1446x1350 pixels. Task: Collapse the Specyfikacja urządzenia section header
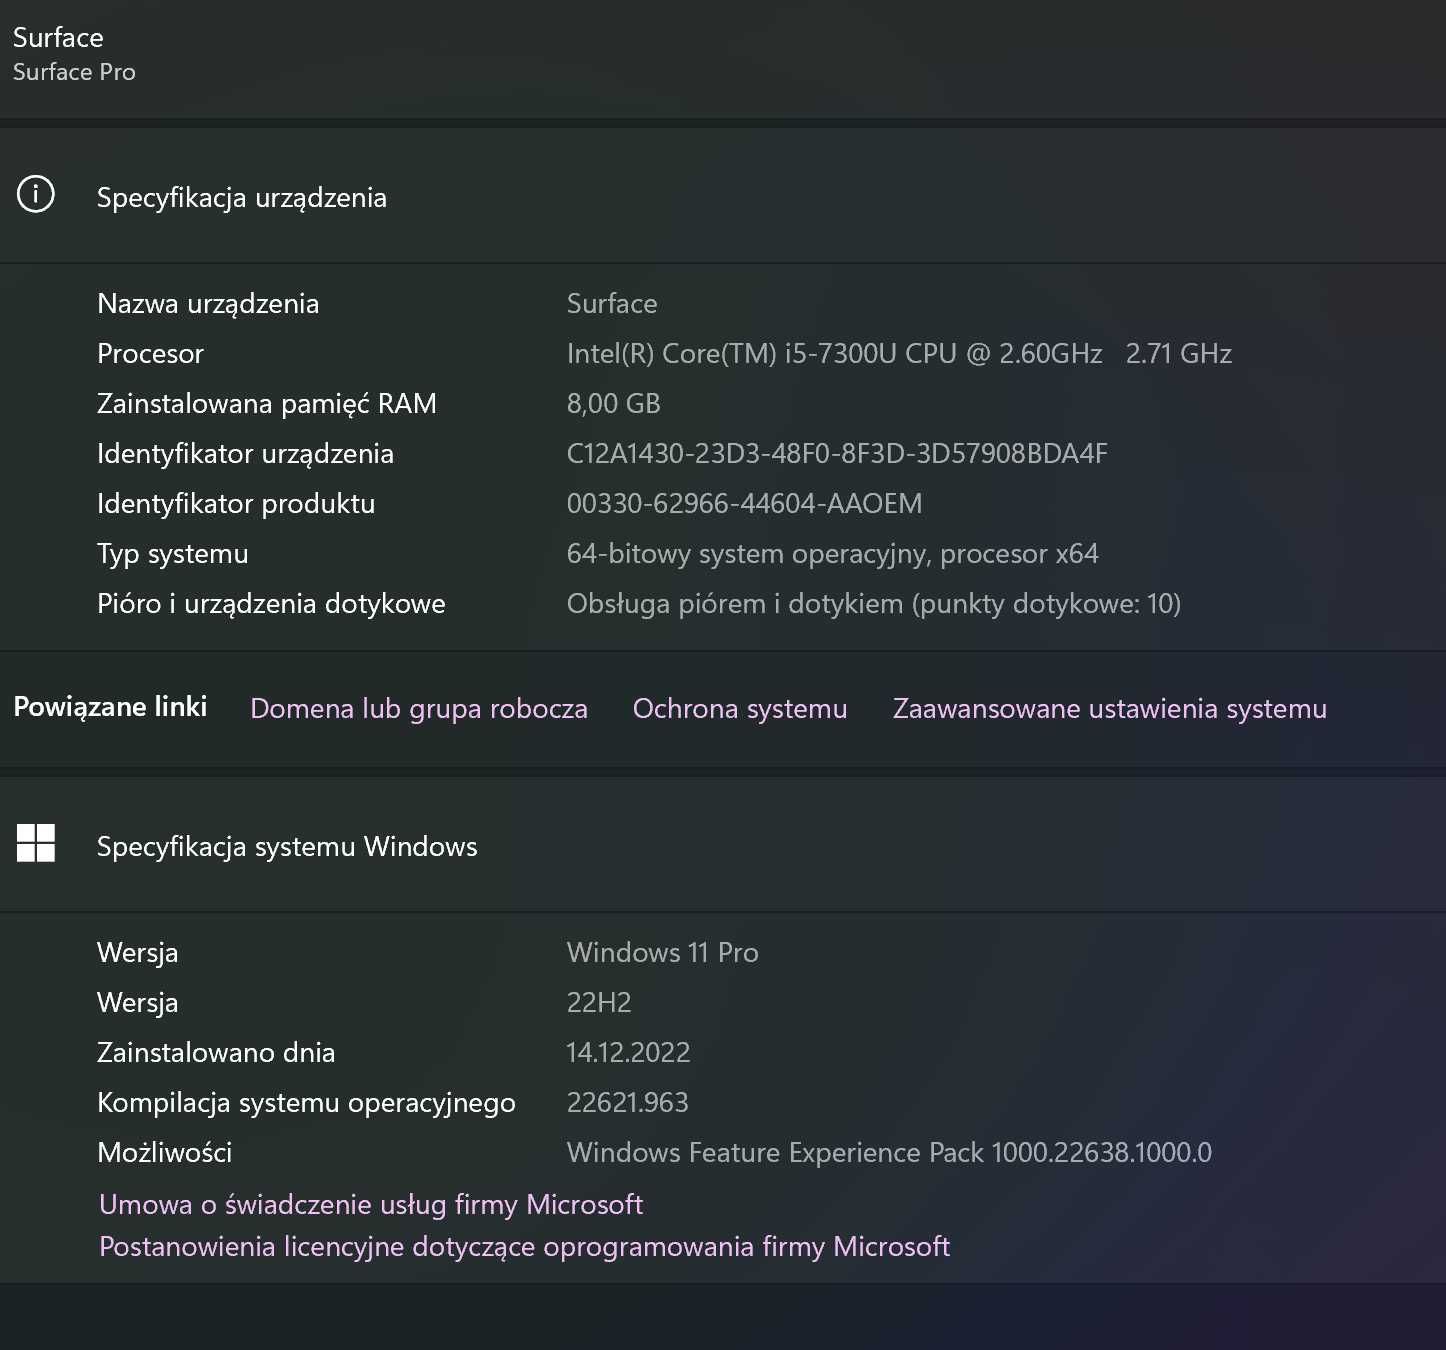click(723, 196)
